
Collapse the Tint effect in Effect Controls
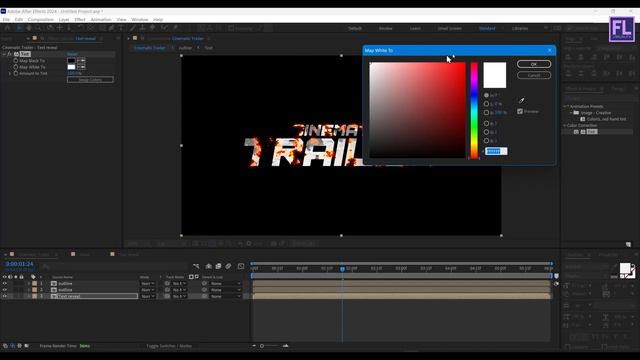pos(4,54)
